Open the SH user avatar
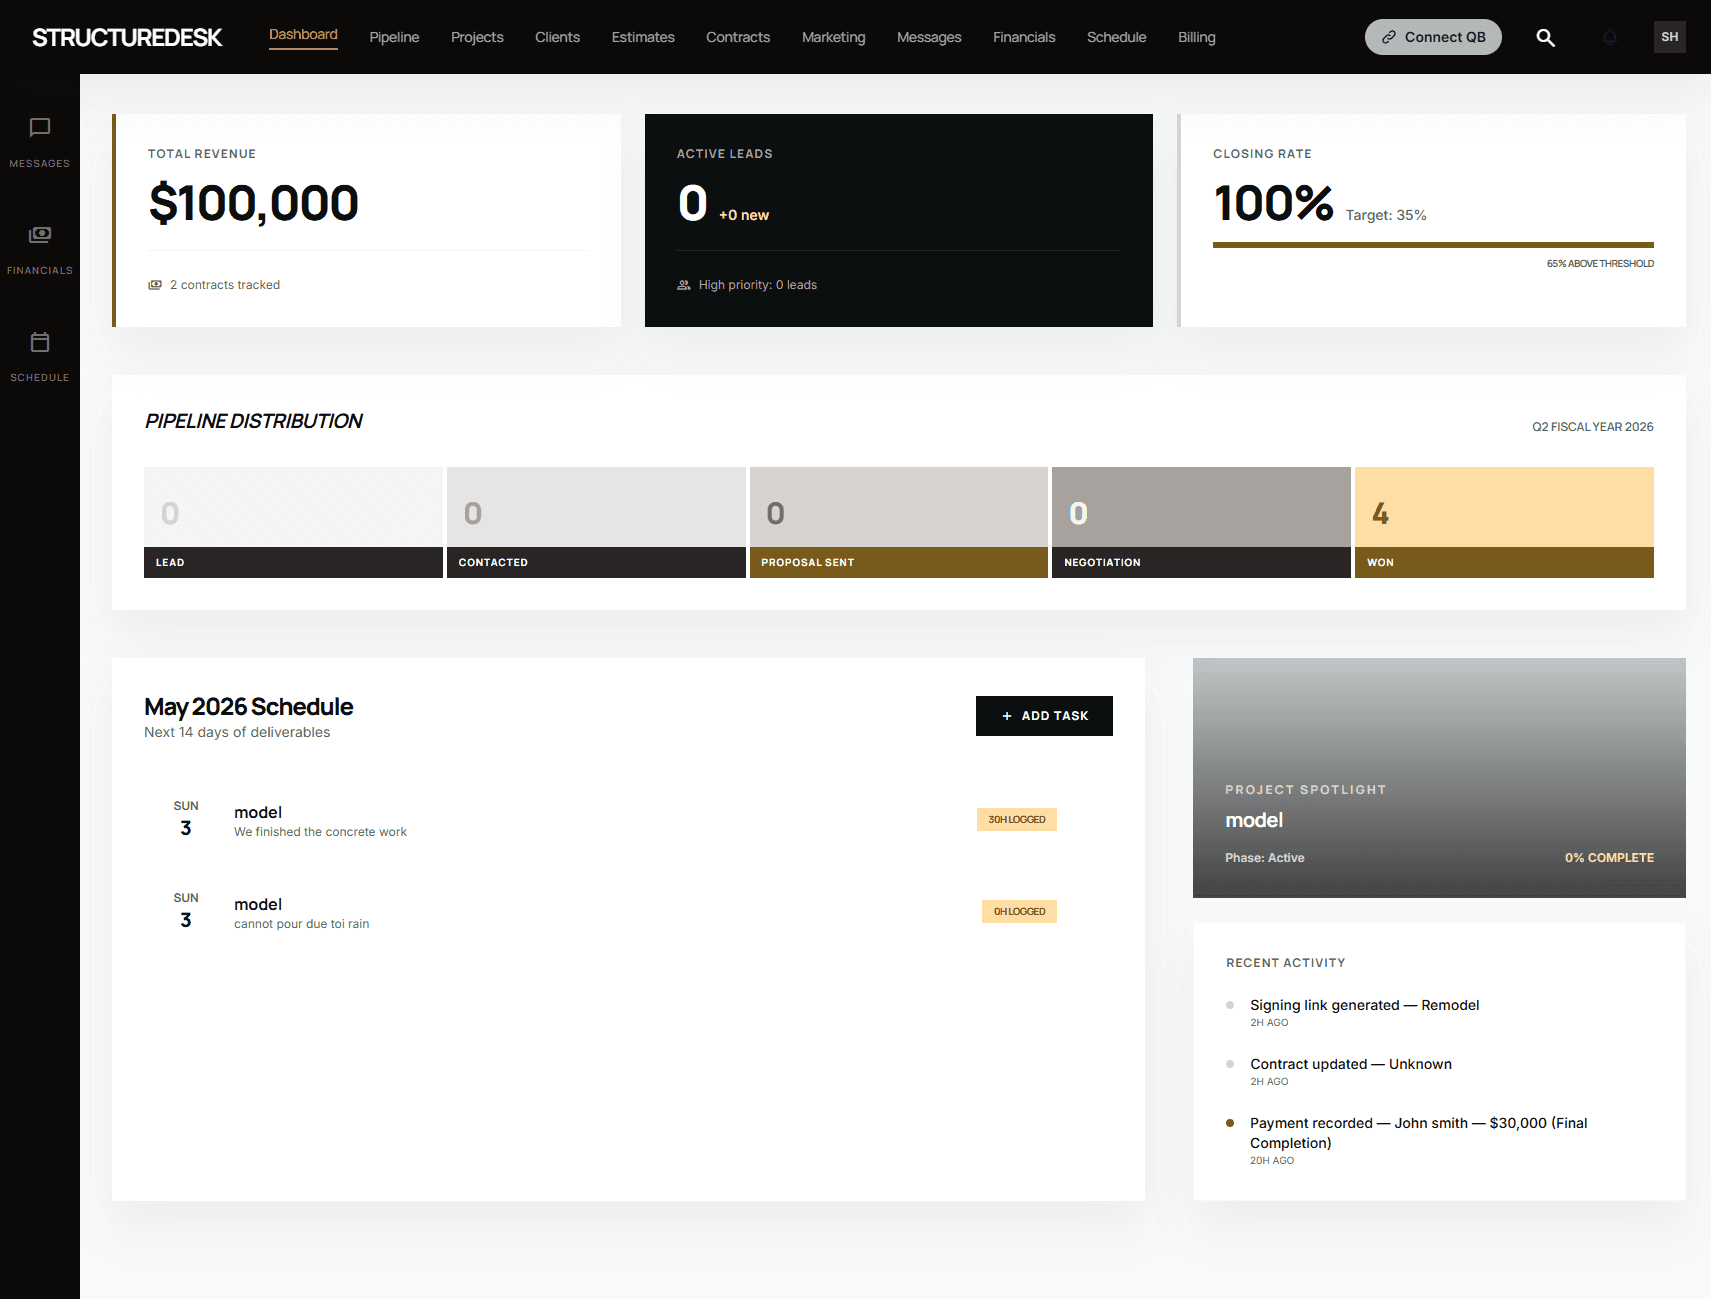Screen dimensions: 1711x1299 (1670, 37)
